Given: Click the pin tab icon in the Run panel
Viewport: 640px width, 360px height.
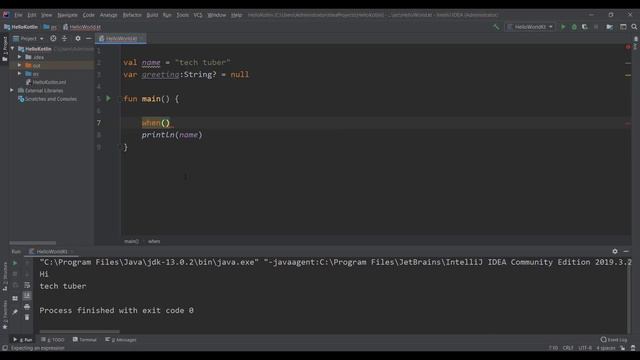Looking at the screenshot, I should 15,312.
